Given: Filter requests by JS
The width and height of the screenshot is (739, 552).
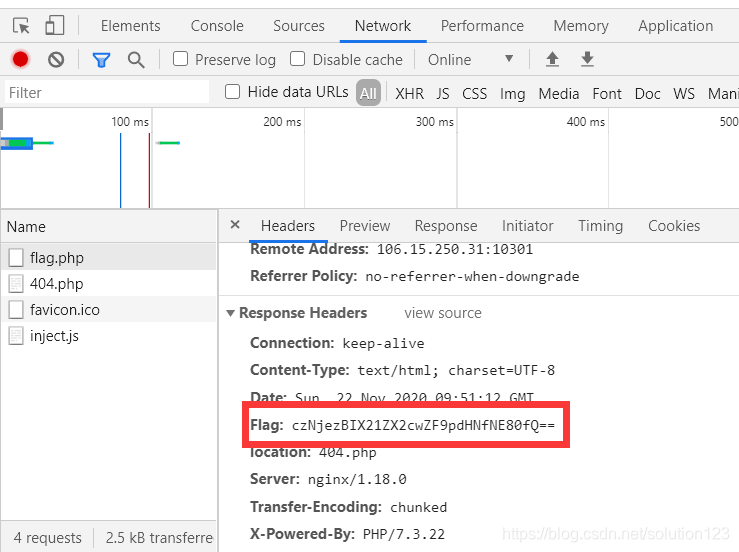Looking at the screenshot, I should coord(443,93).
